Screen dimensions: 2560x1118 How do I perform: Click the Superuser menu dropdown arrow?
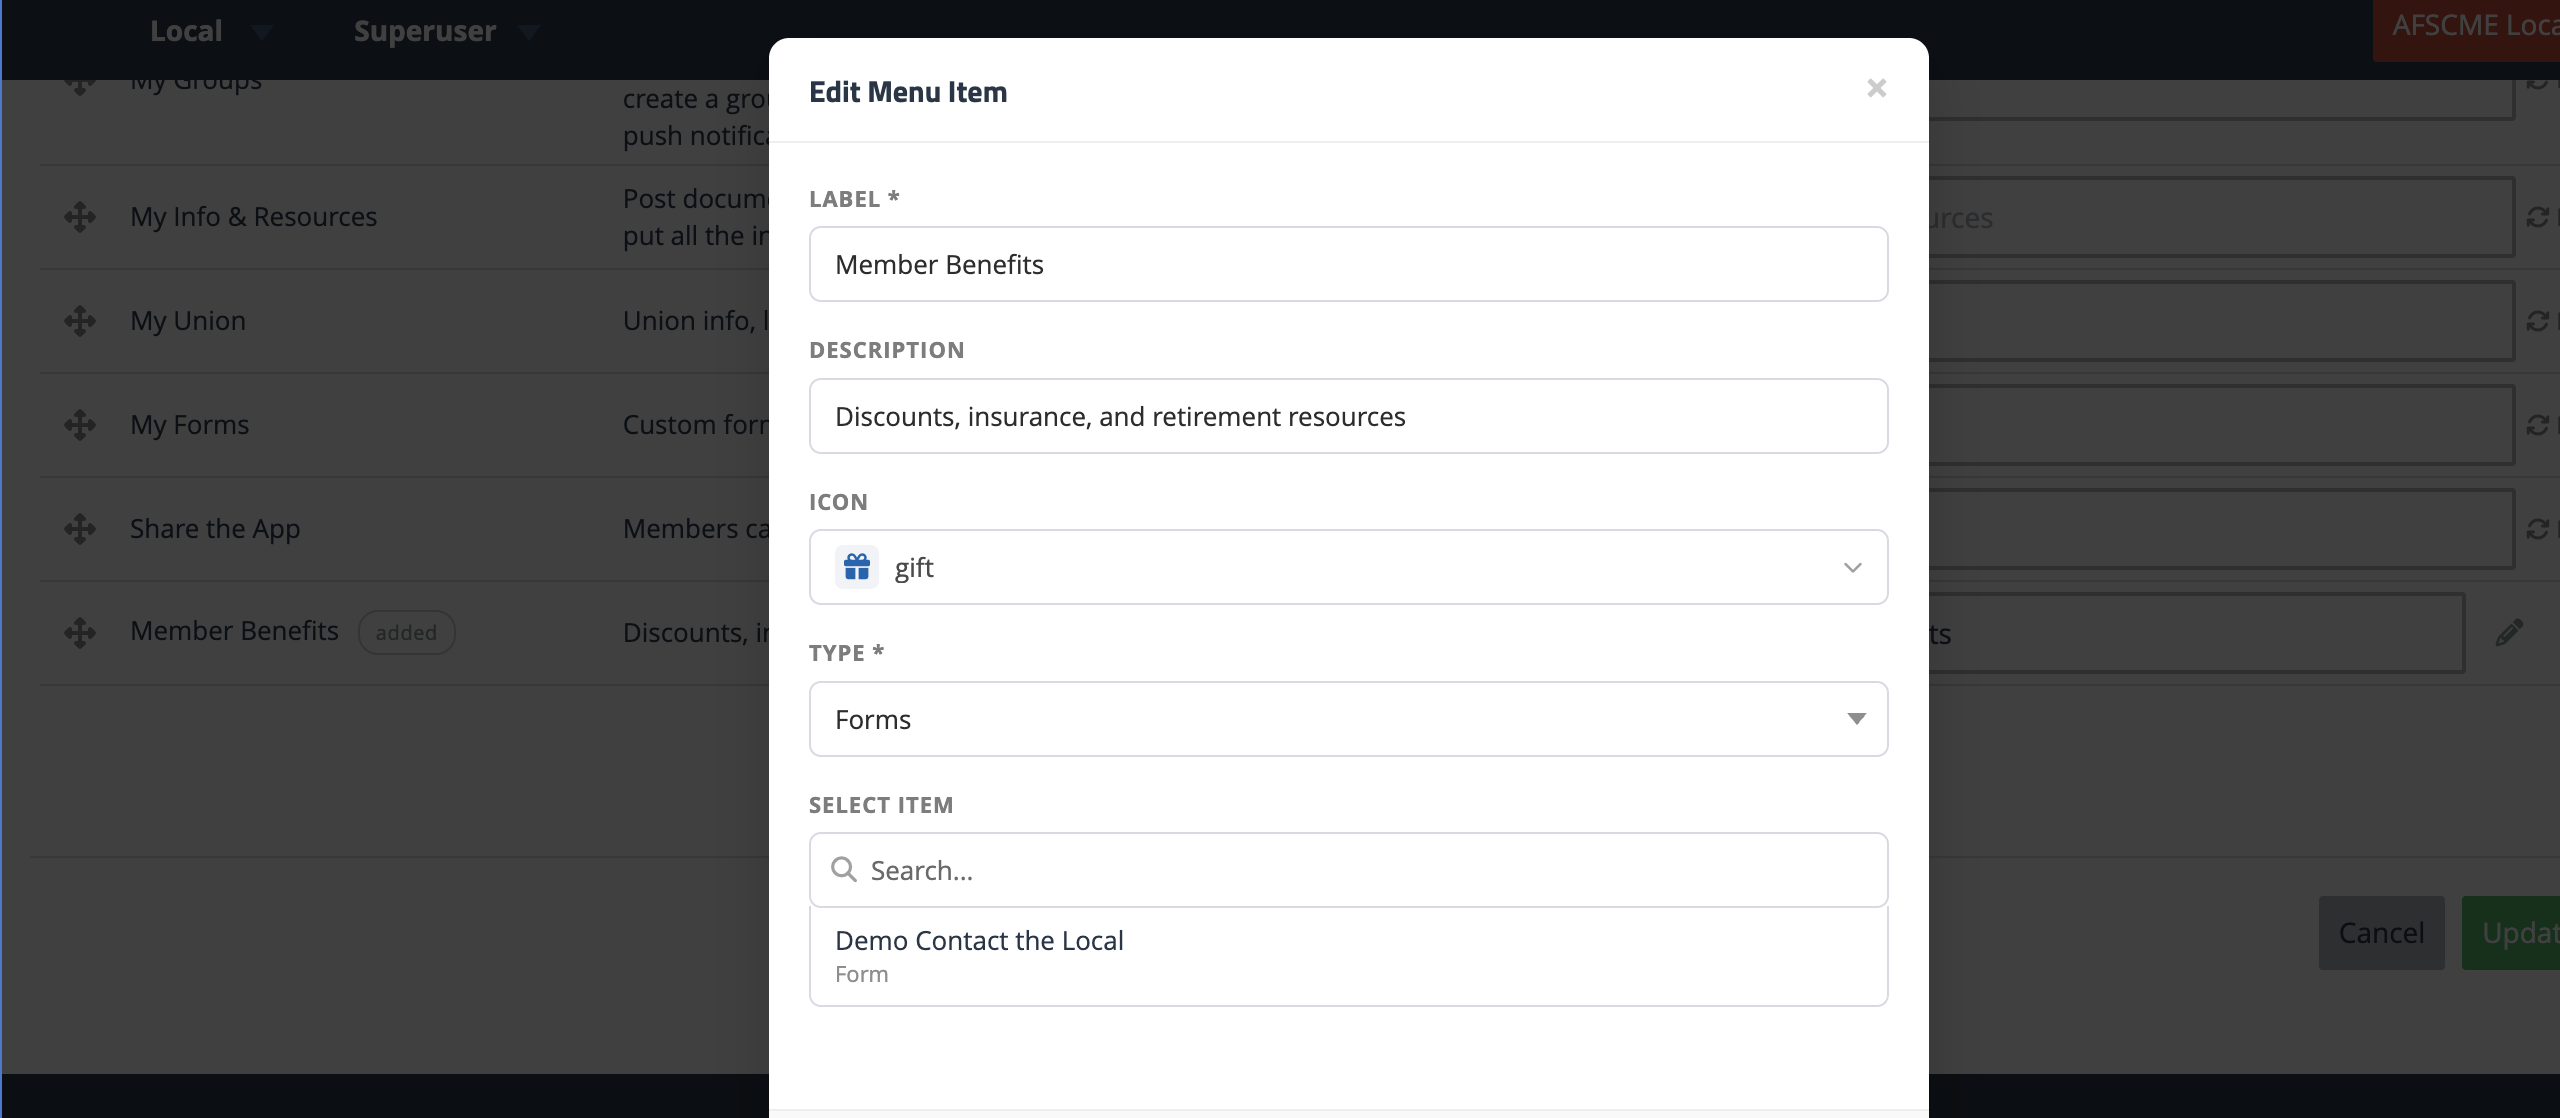click(529, 32)
